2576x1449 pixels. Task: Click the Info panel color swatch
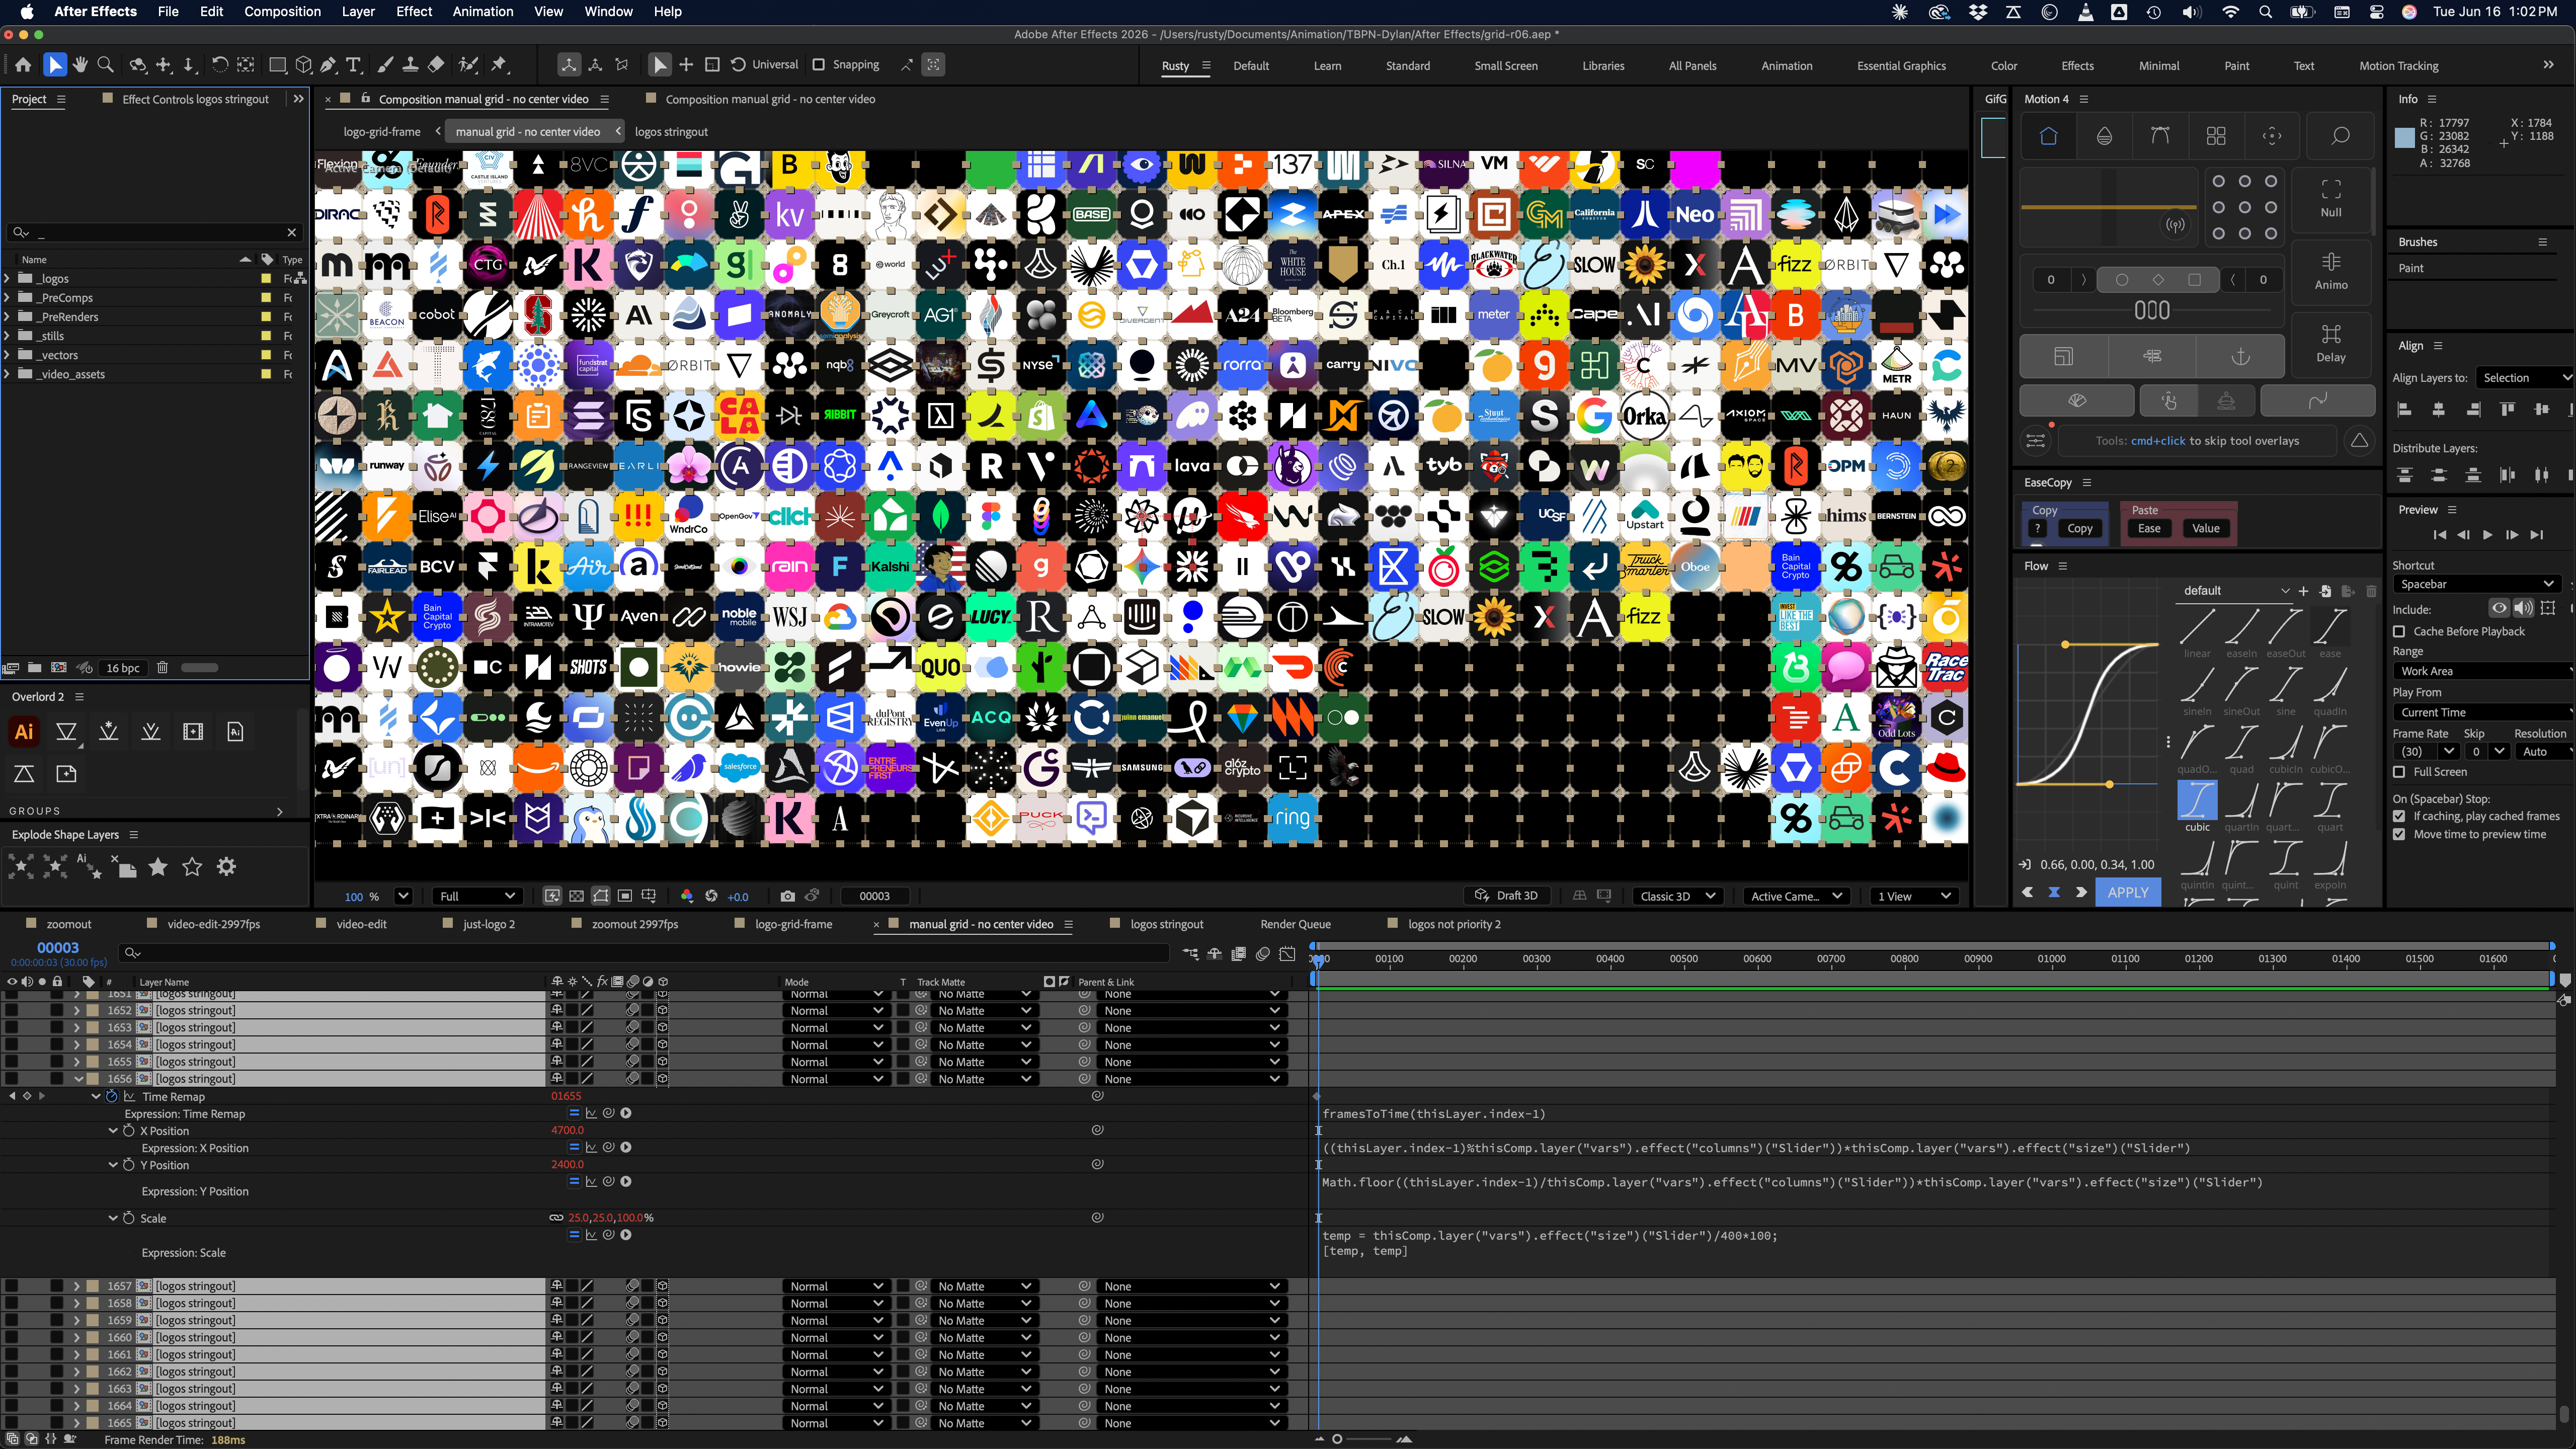pyautogui.click(x=2404, y=138)
